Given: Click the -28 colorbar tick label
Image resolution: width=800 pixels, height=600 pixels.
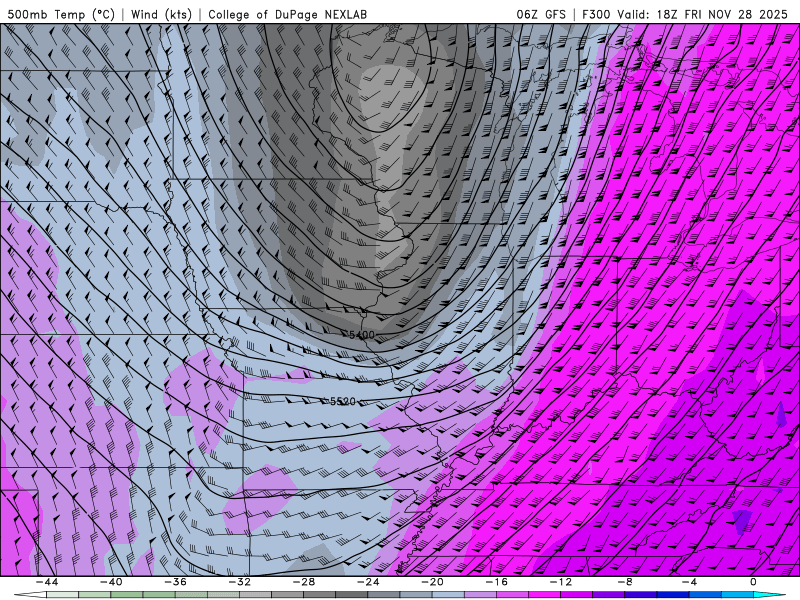Looking at the screenshot, I should pos(304,582).
